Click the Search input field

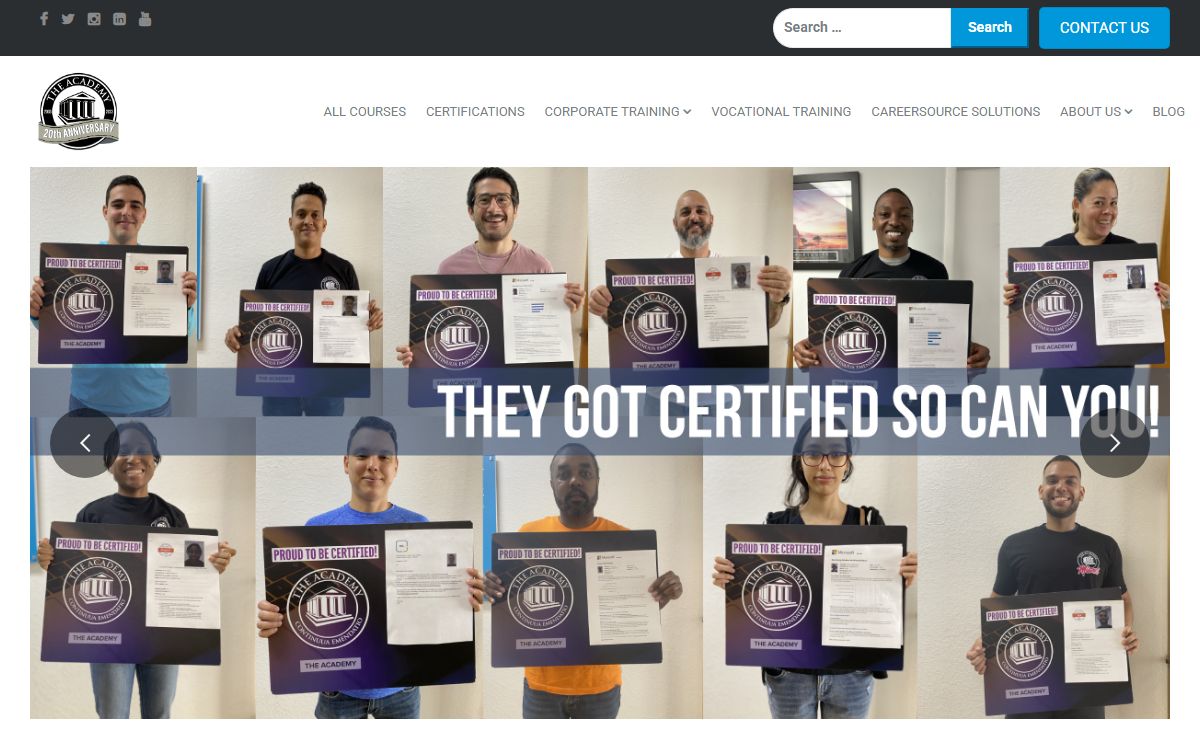pyautogui.click(x=862, y=28)
